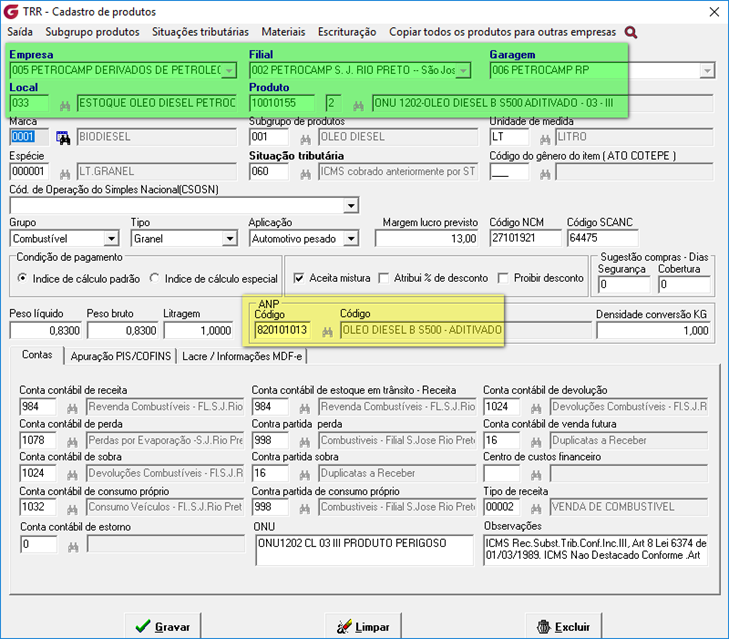Click the Gravar button
This screenshot has width=729, height=639.
click(x=163, y=626)
